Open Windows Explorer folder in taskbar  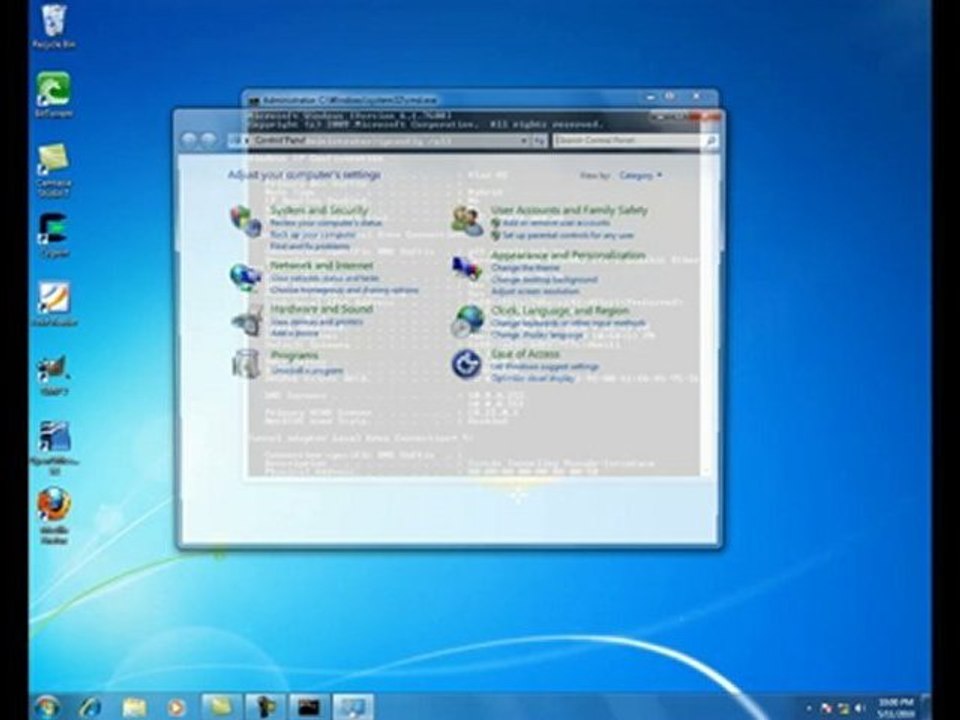134,708
